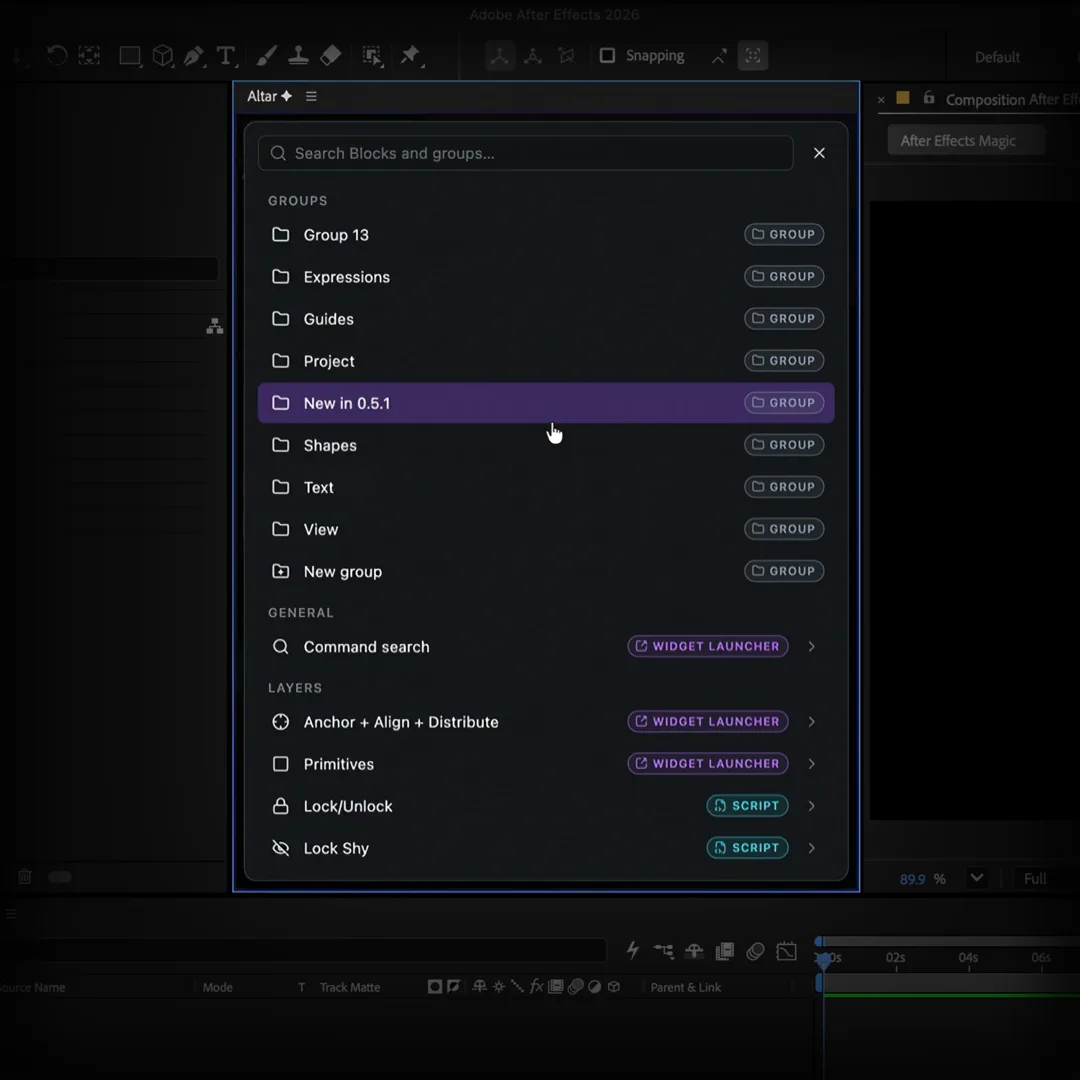Viewport: 1080px width, 1080px height.
Task: Select the Pen tool
Action: click(194, 56)
